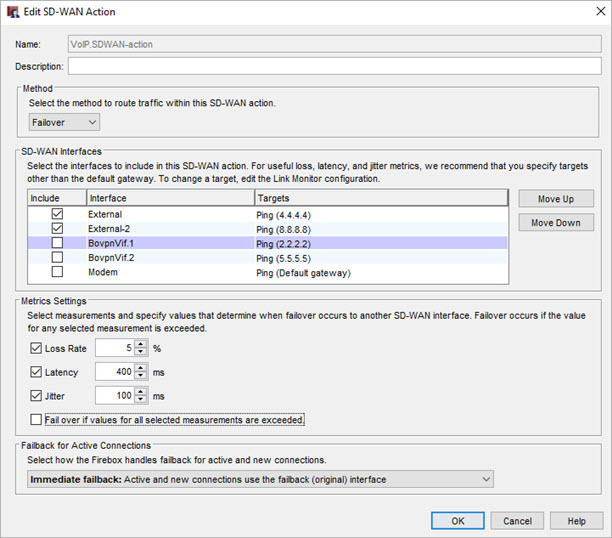Viewport: 612px width, 538px height.
Task: Open Help for this dialog
Action: (x=576, y=521)
